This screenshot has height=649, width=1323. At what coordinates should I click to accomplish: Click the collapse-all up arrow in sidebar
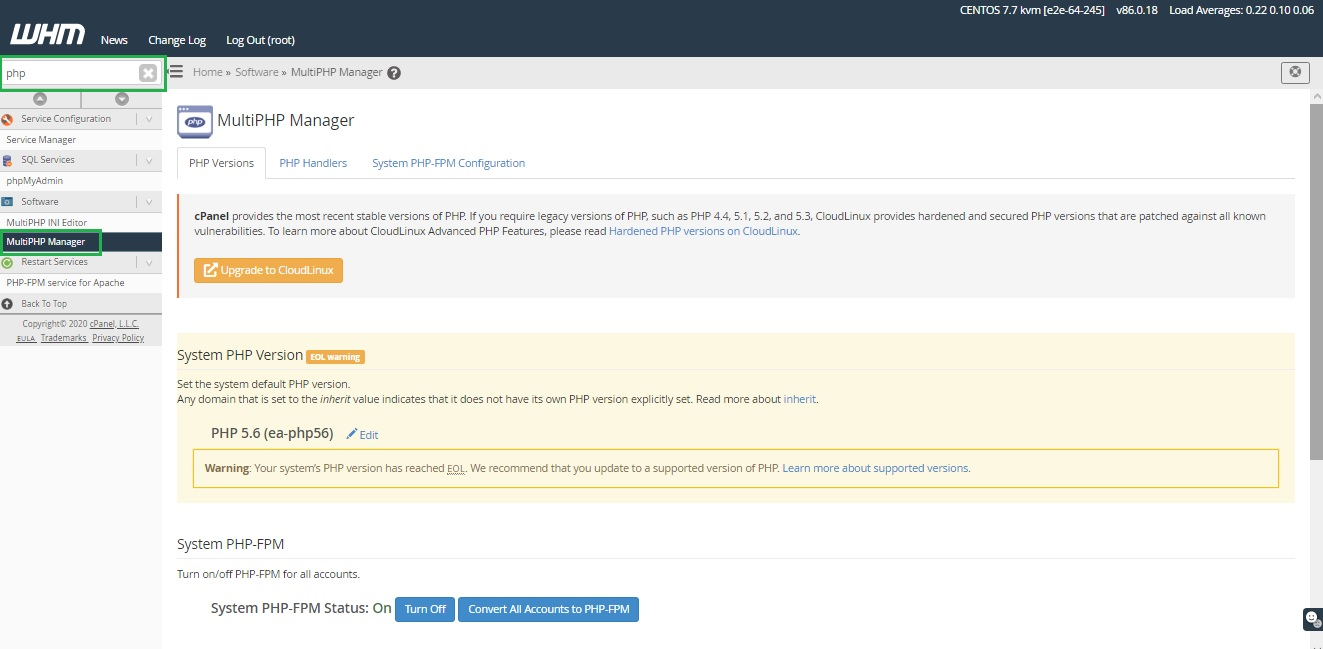tap(40, 98)
